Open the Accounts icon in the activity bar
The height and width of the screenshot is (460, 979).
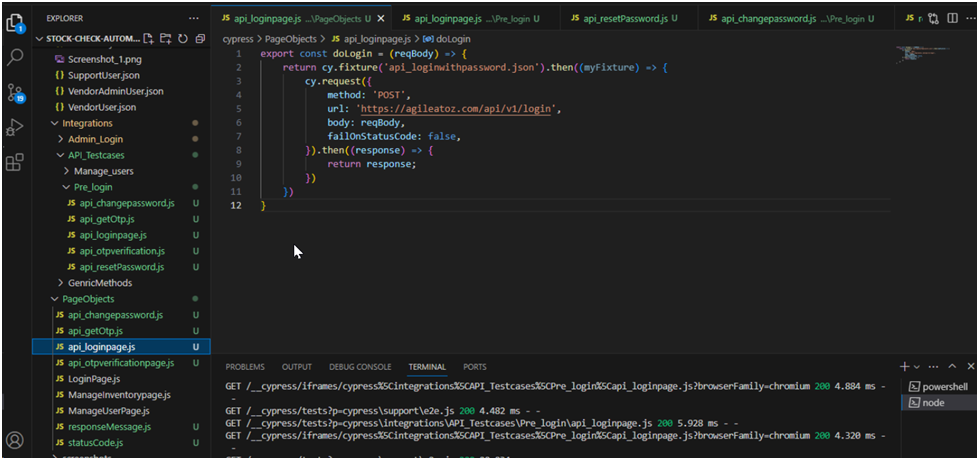14,440
